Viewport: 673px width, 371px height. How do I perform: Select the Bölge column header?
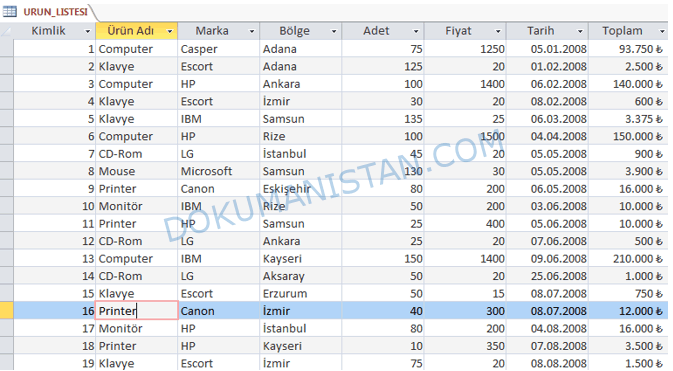[300, 31]
